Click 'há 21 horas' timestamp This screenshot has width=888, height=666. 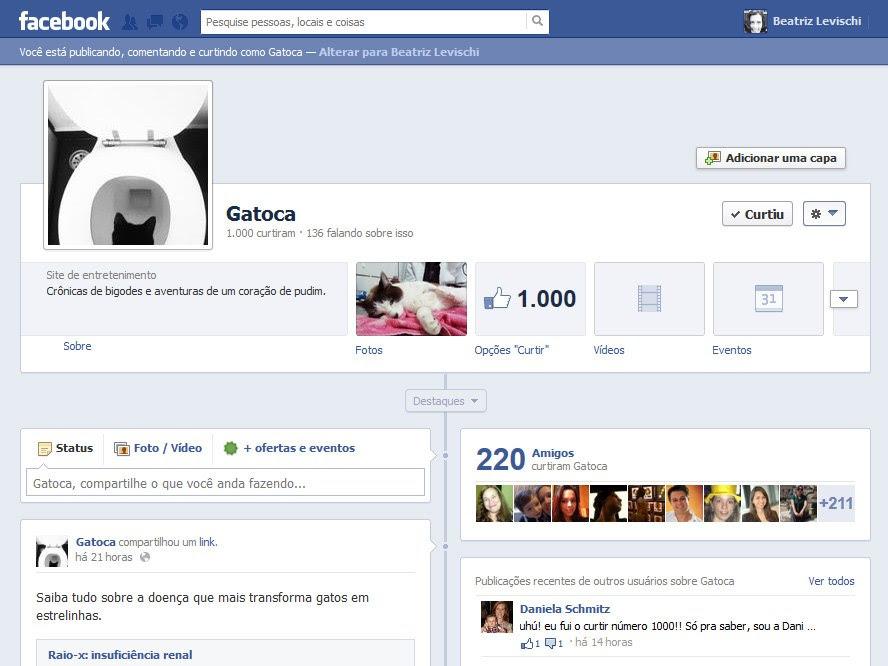(x=104, y=557)
